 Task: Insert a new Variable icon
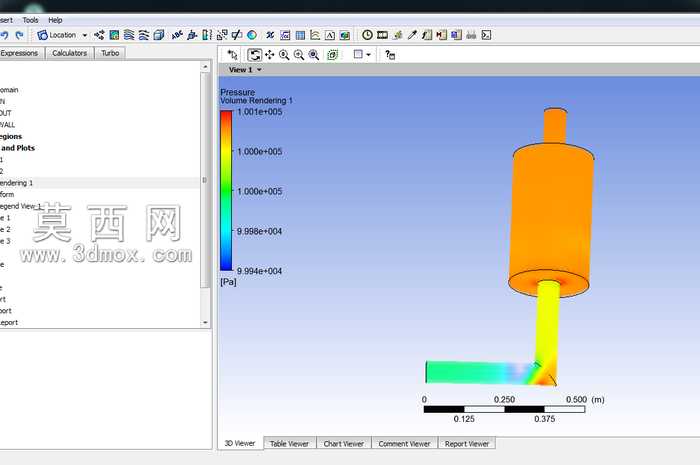tap(270, 35)
